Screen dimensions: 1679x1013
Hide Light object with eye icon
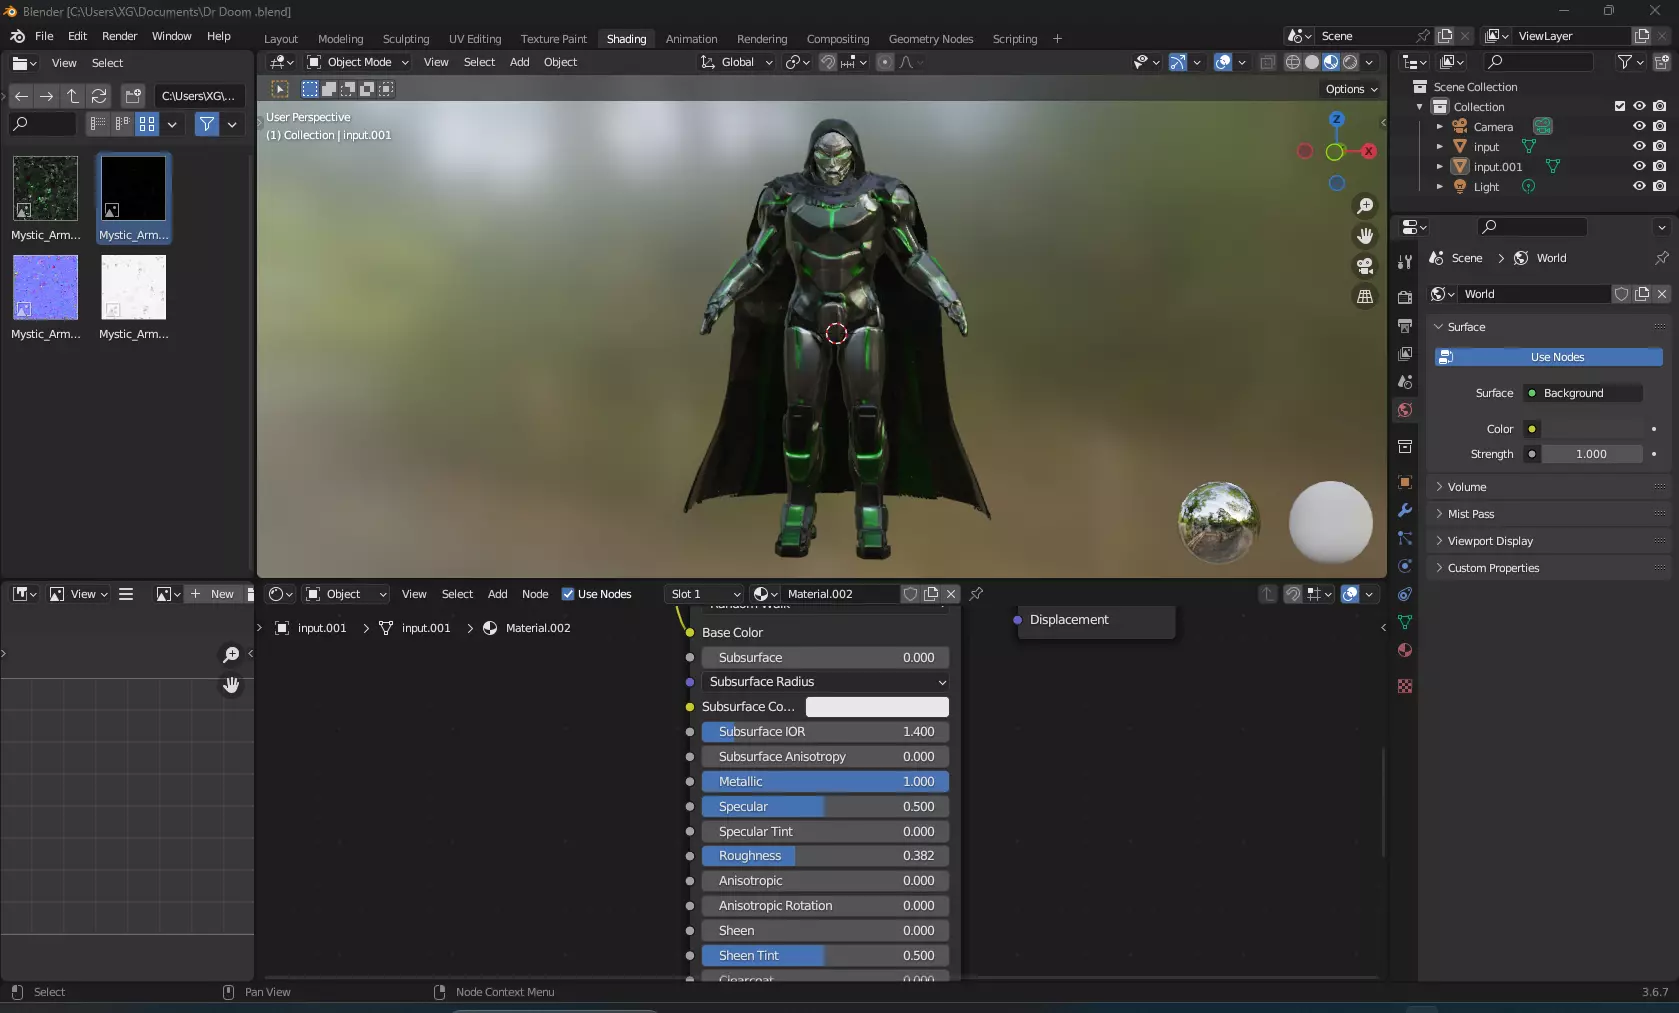click(1639, 187)
